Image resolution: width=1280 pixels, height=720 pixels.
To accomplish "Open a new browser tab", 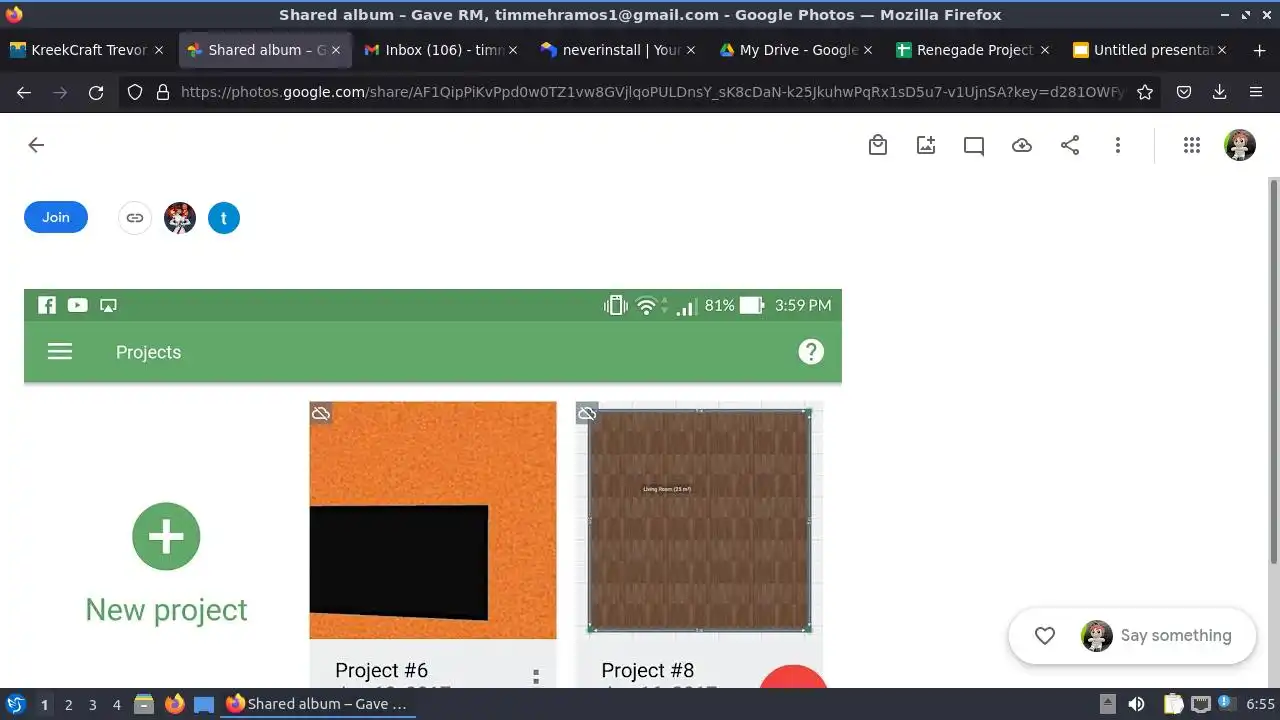I will pyautogui.click(x=1259, y=50).
